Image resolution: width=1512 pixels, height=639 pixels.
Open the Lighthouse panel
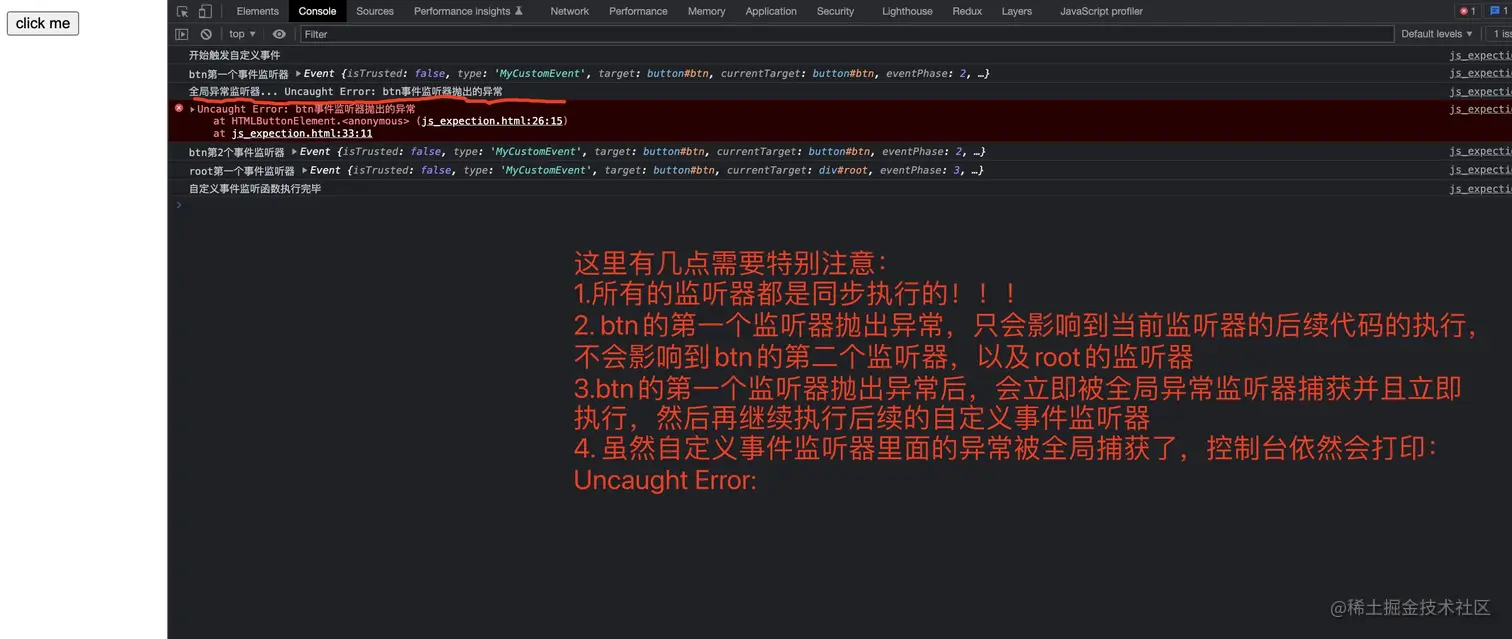[906, 11]
